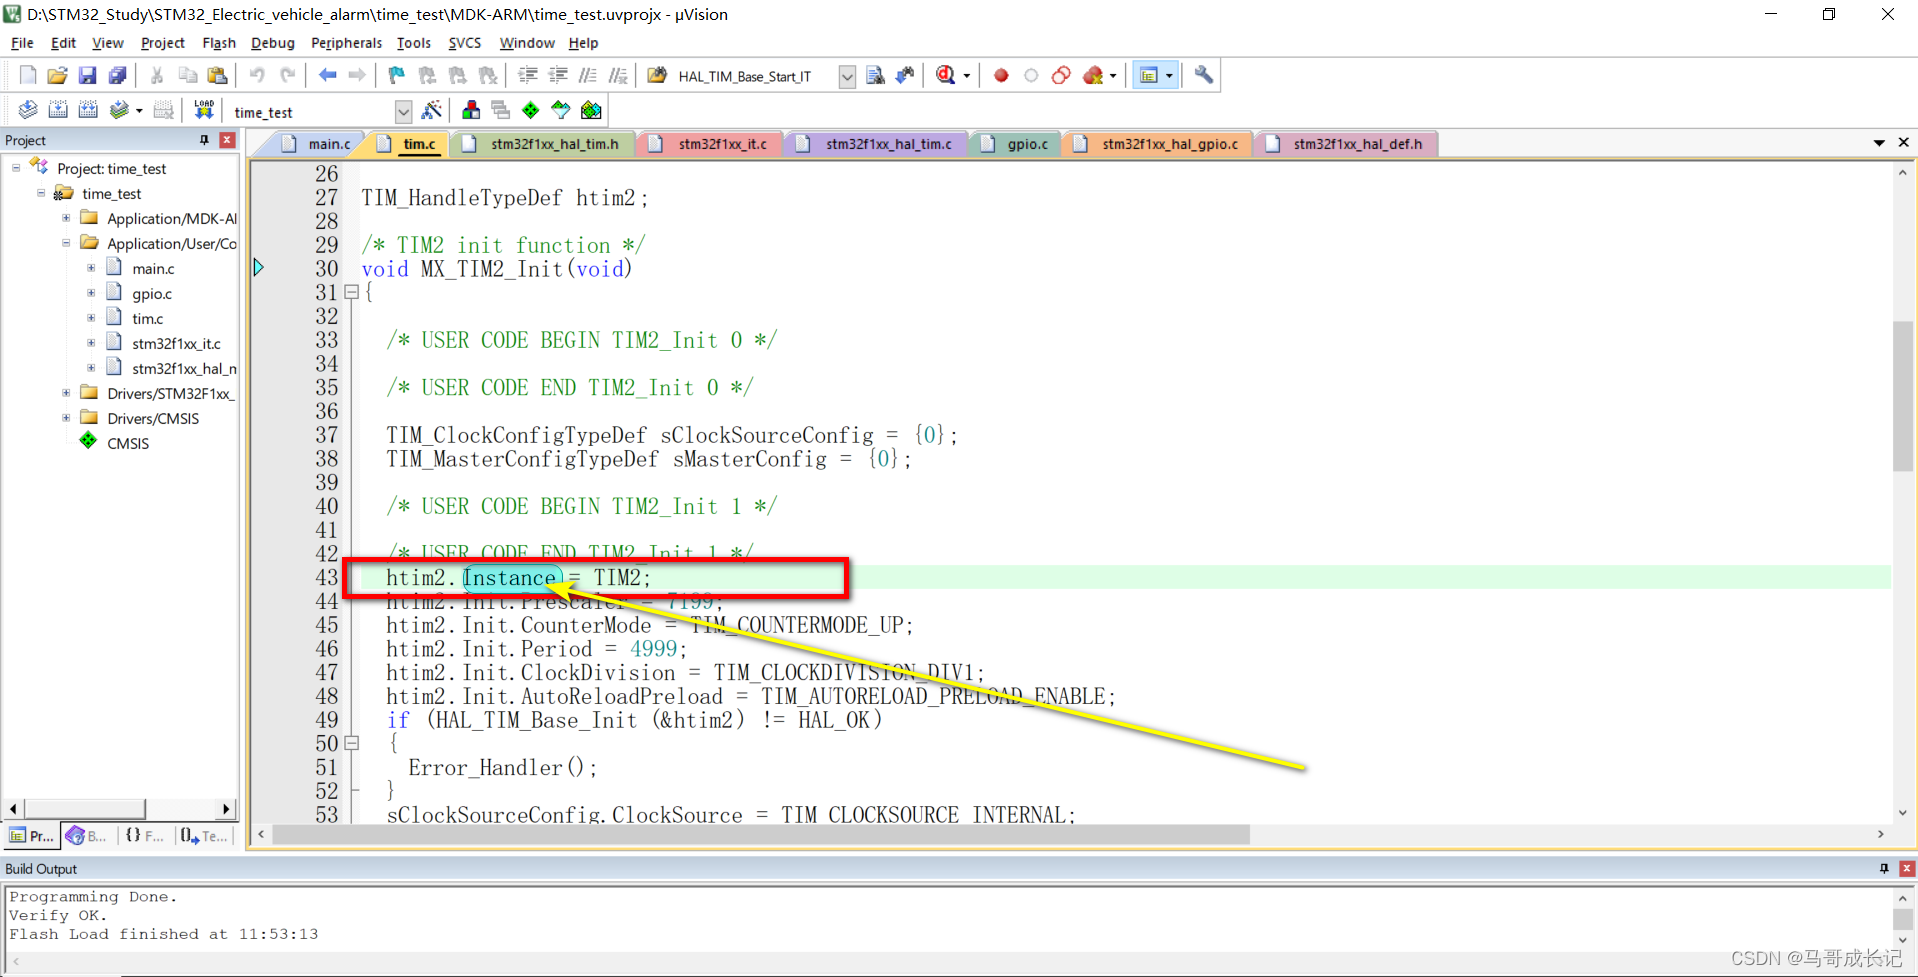Disable all breakpoints icon
Screen dimensions: 1918x977
pyautogui.click(x=1061, y=75)
